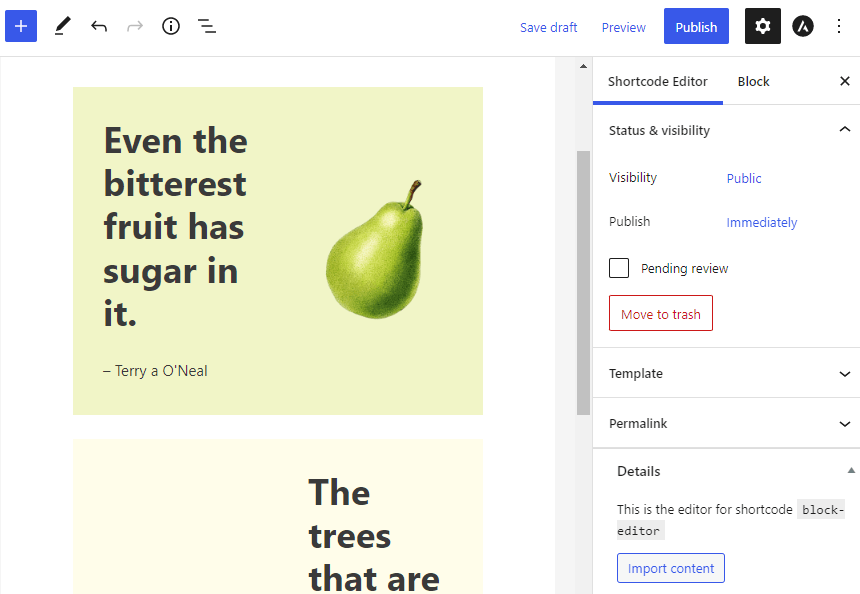This screenshot has height=594, width=860.
Task: Open the block inserter plus button
Action: pos(21,26)
